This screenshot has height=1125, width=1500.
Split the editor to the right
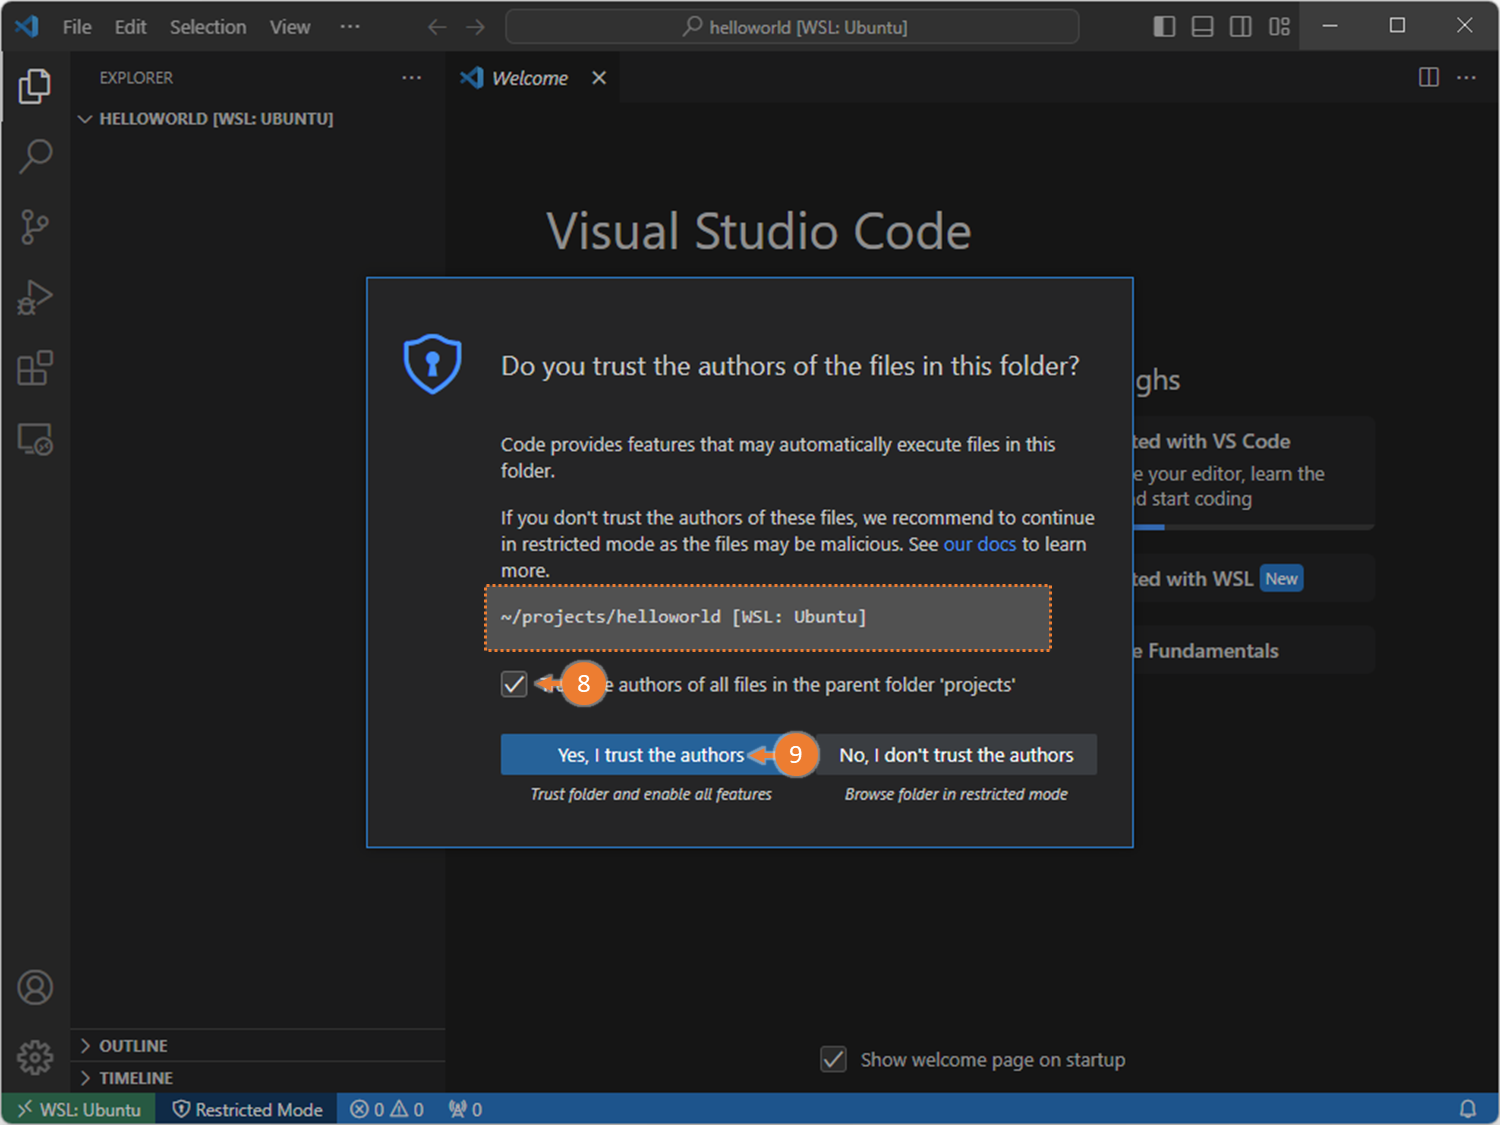pos(1429,77)
